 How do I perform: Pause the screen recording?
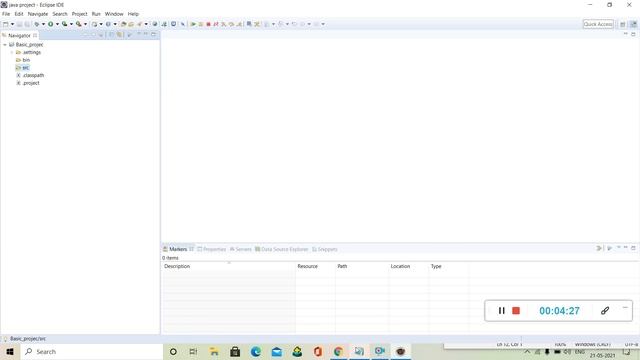coord(502,311)
